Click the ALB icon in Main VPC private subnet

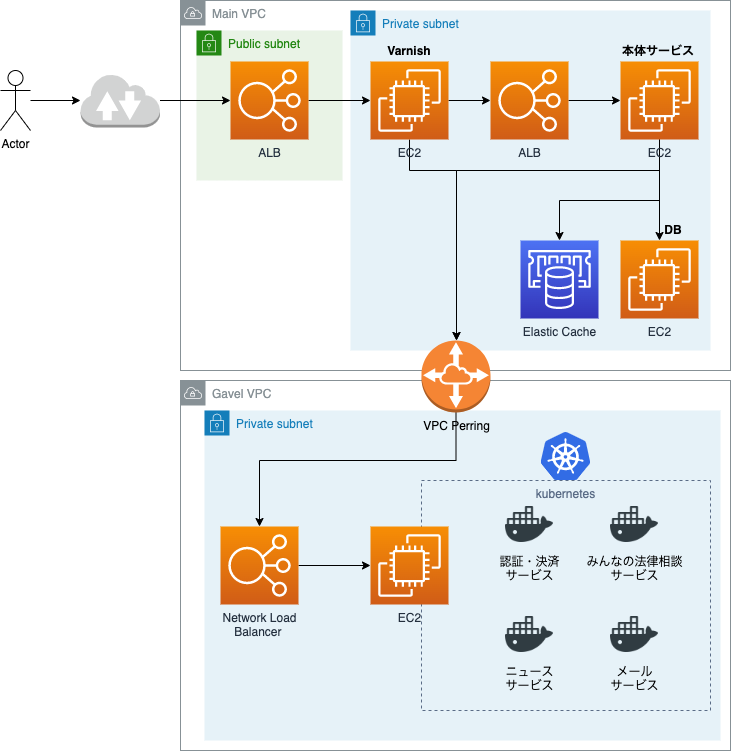click(529, 101)
